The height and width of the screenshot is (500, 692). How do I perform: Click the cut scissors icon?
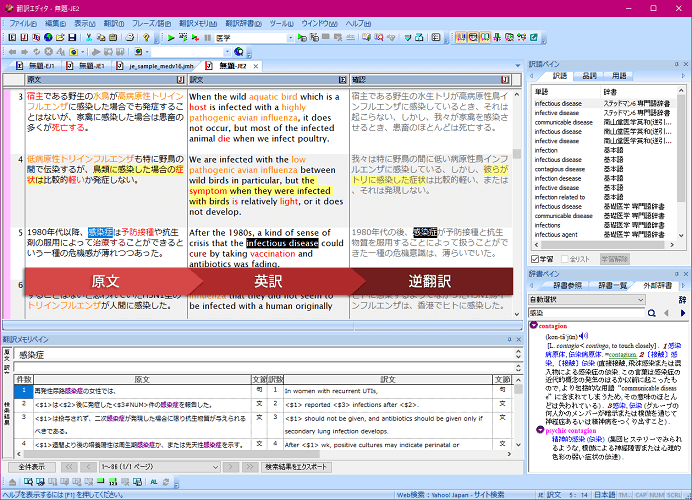coord(90,38)
